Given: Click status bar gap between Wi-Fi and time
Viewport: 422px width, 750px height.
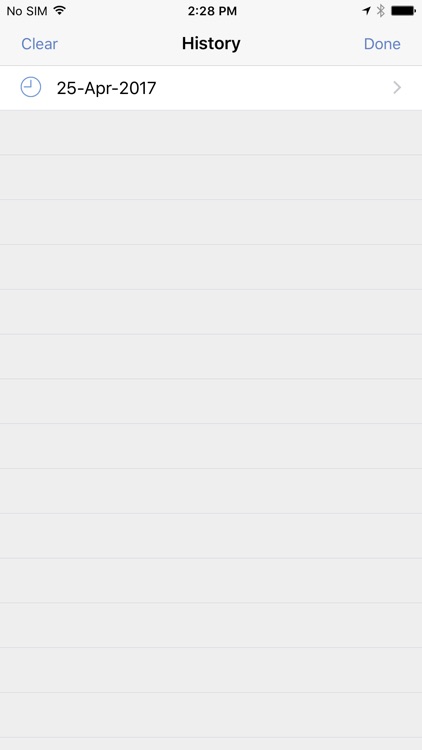Looking at the screenshot, I should (126, 11).
